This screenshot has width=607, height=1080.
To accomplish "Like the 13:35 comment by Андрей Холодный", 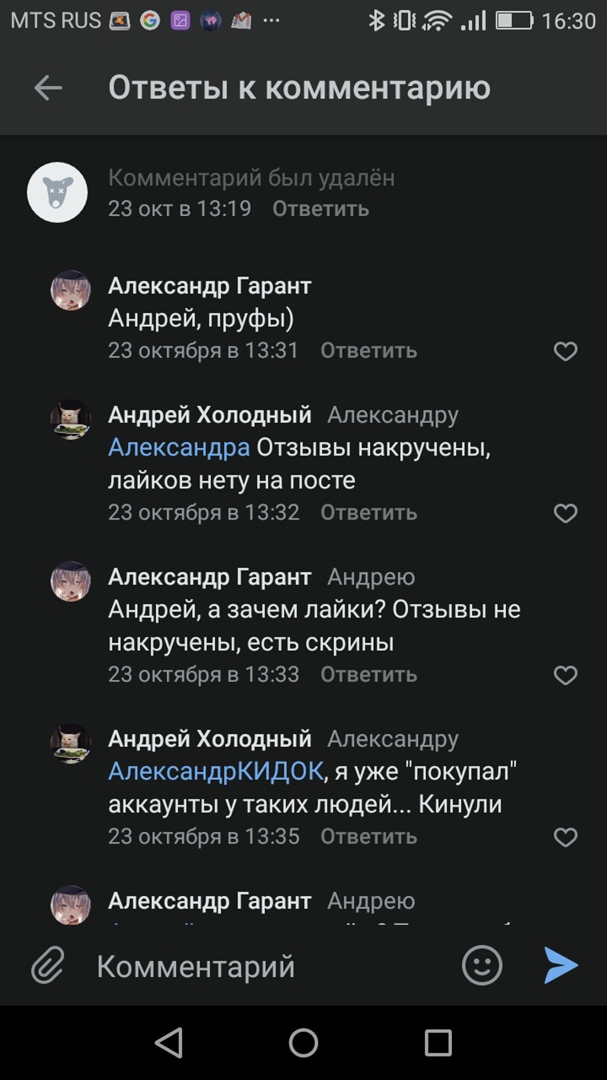I will (565, 837).
